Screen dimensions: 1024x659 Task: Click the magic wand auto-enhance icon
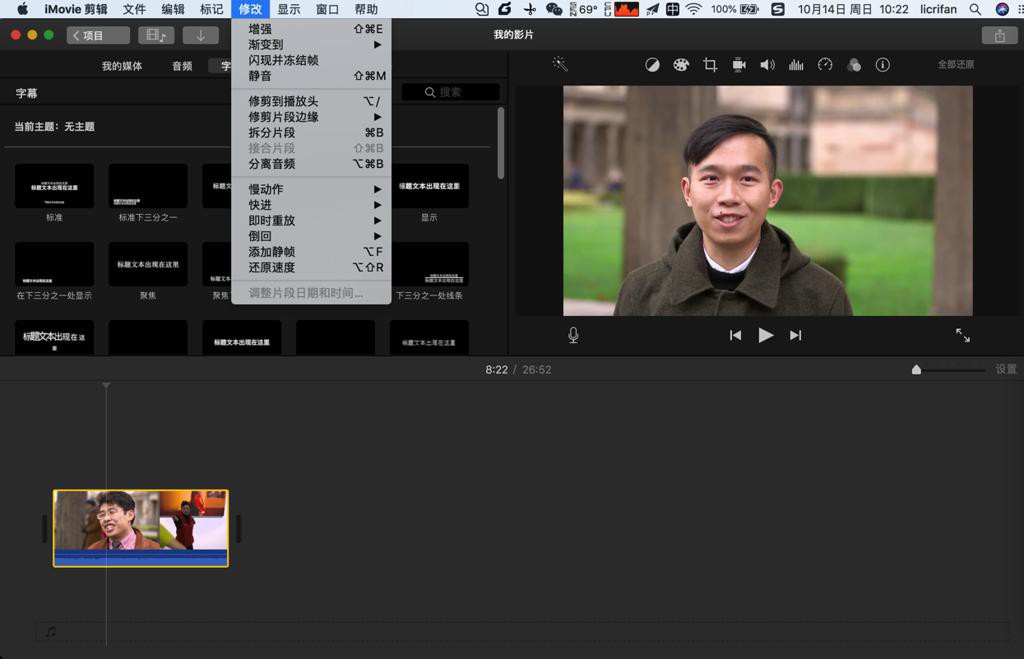coord(560,65)
